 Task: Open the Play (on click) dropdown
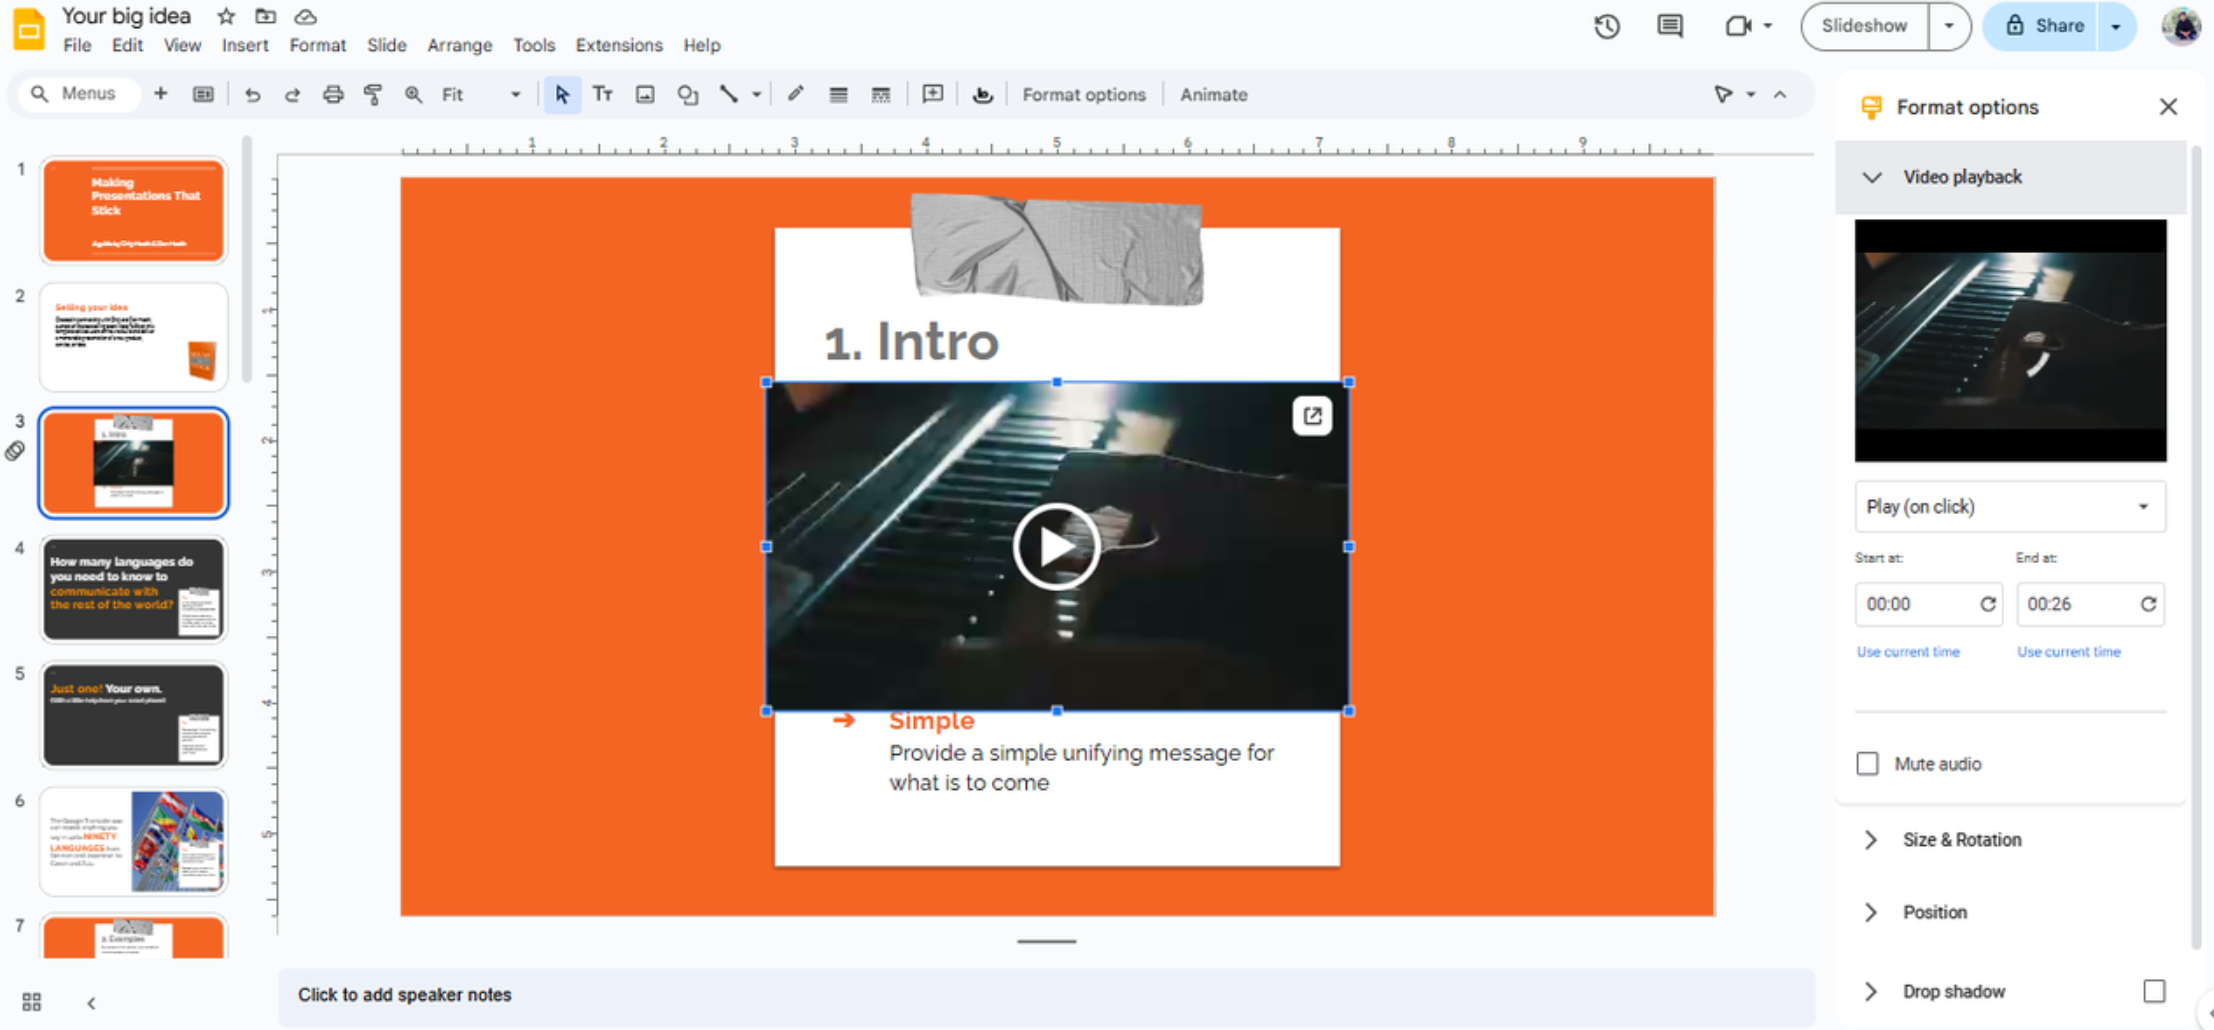click(x=2009, y=507)
